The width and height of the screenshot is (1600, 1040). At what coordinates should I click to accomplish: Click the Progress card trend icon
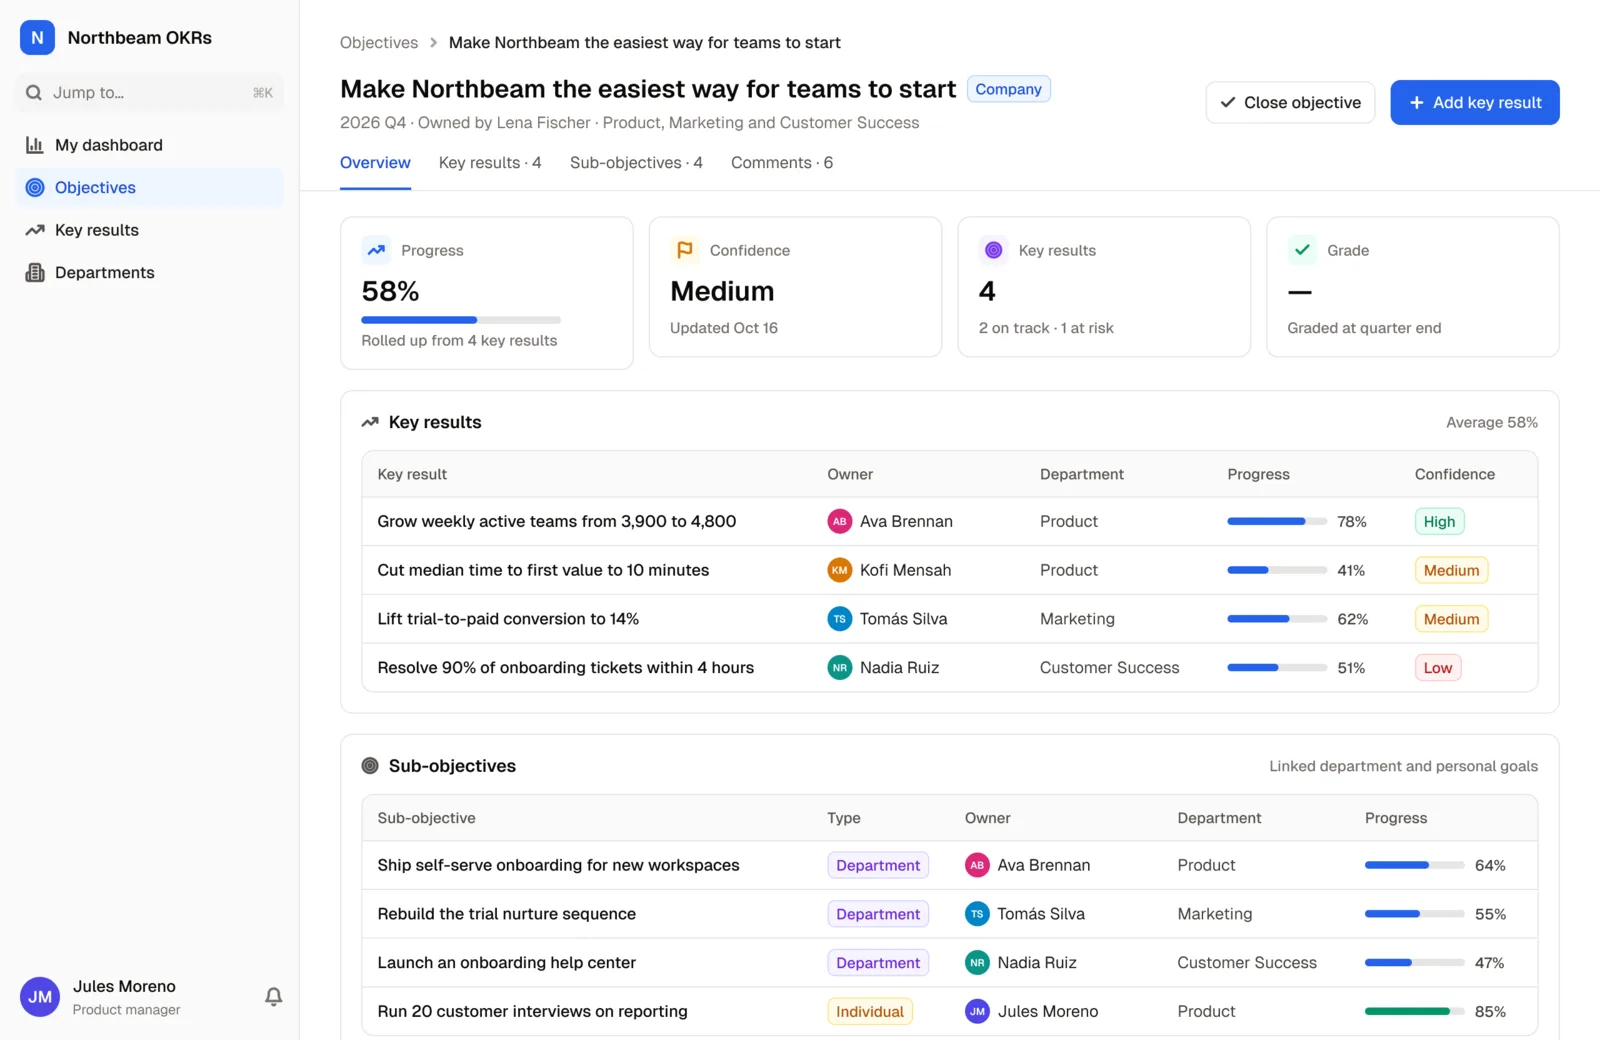pos(376,250)
